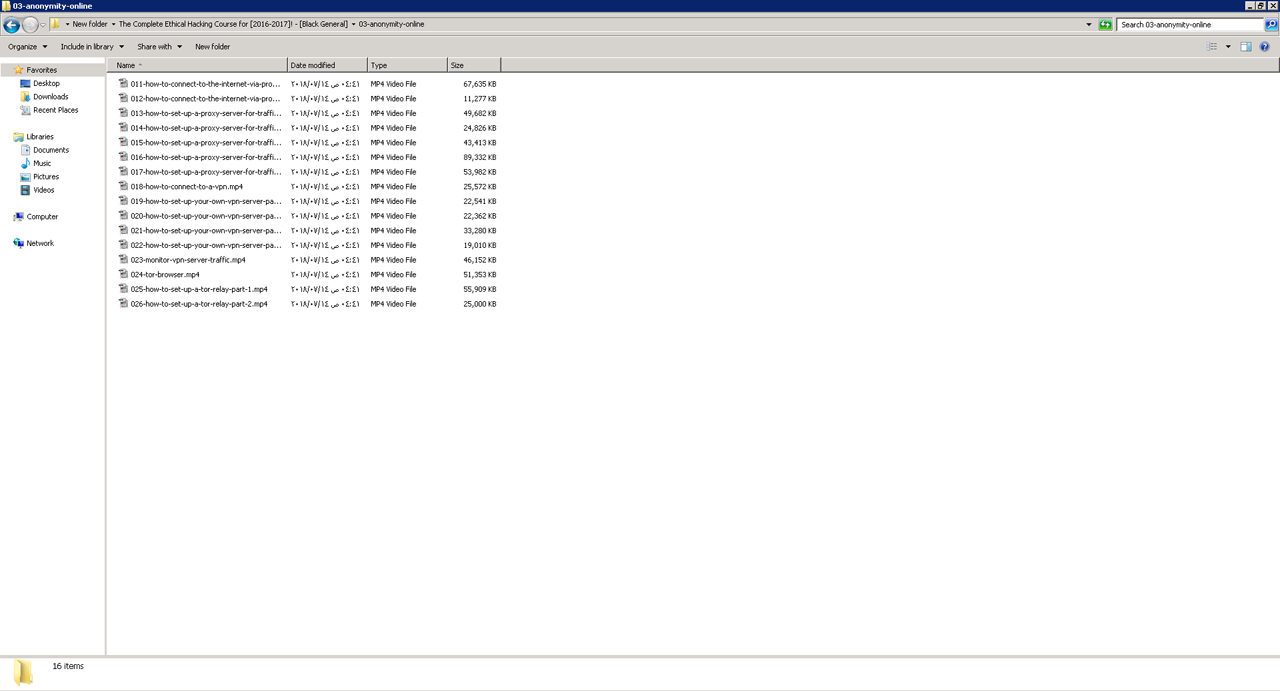Select the 018-how-to-connect-to-a-vpn.mp4 file
Viewport: 1280px width, 691px height.
[x=186, y=187]
